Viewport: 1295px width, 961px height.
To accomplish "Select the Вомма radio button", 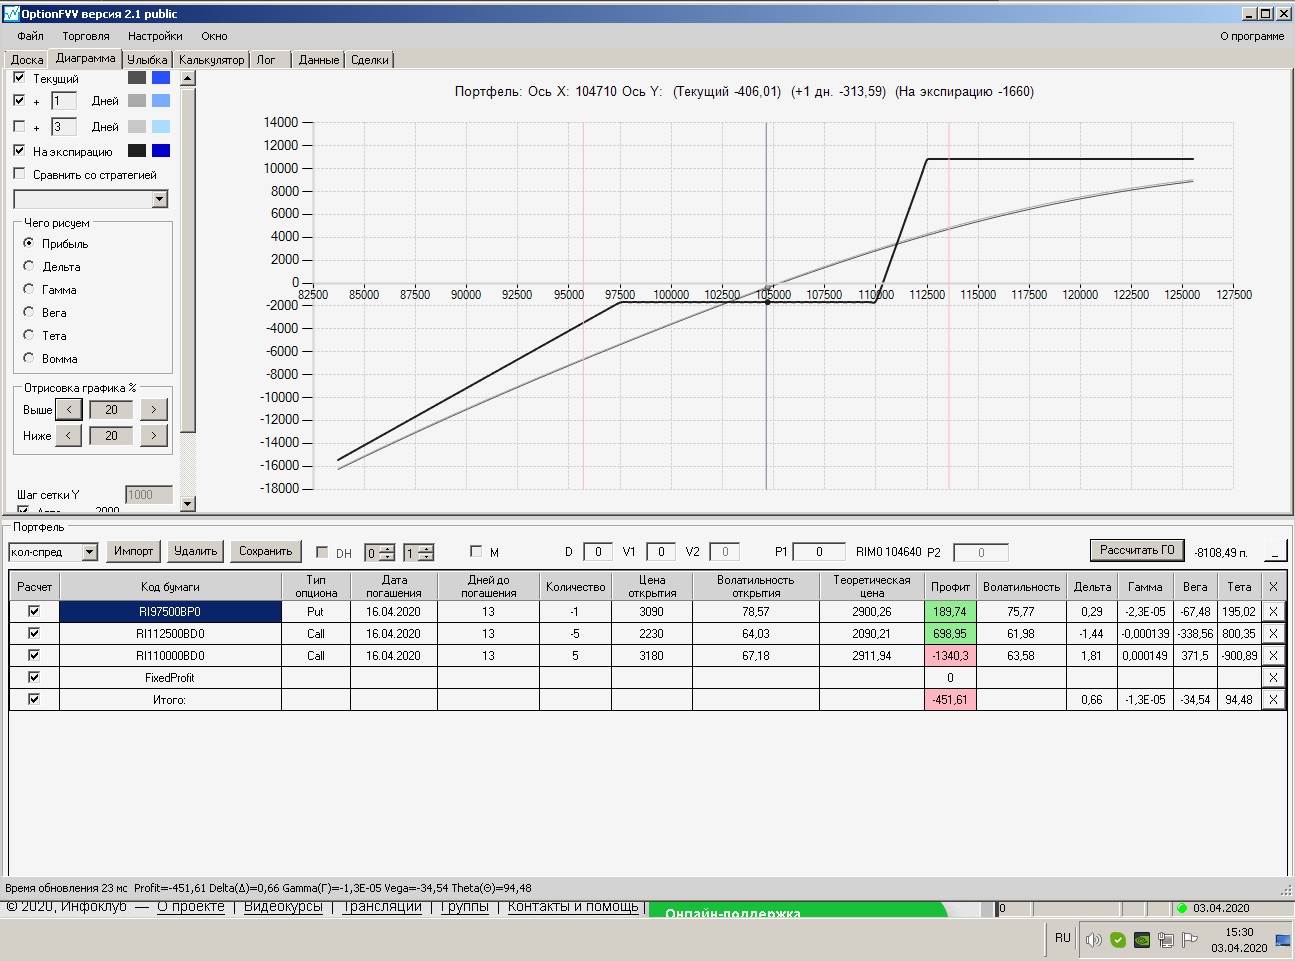I will click(29, 358).
